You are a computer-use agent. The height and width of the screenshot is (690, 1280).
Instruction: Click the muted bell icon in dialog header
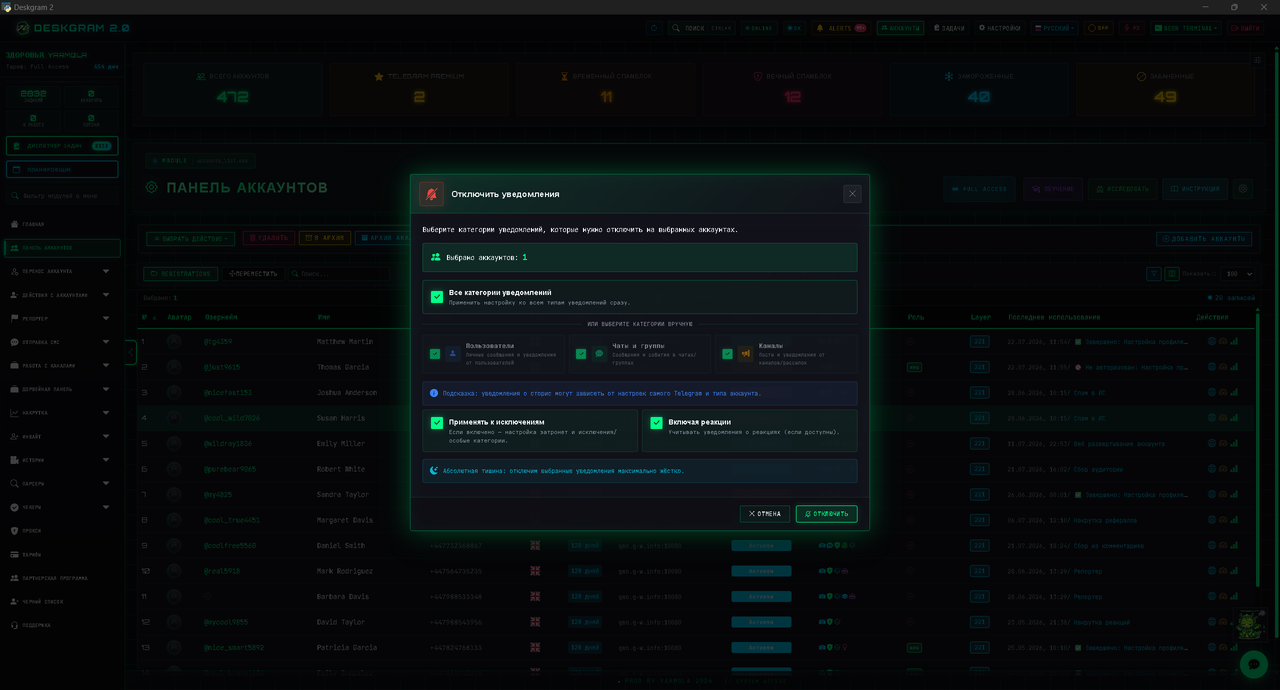(x=431, y=194)
